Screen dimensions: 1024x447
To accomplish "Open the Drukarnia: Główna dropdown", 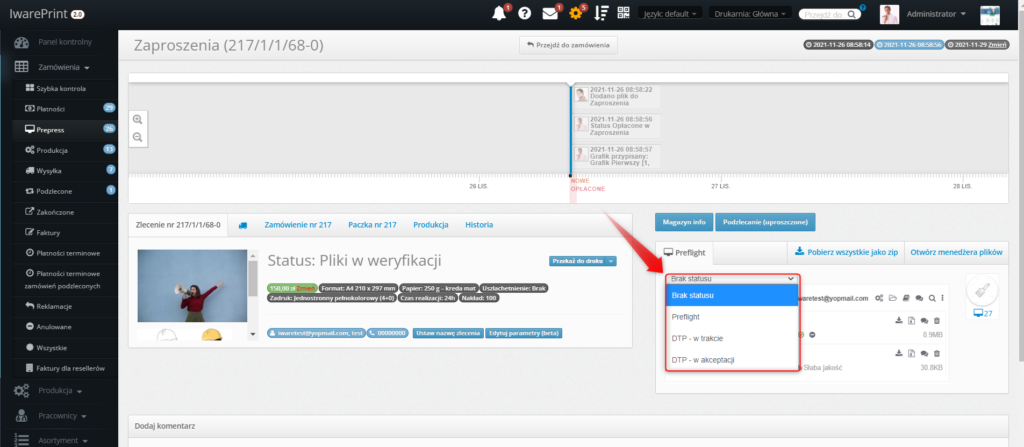I will point(751,13).
